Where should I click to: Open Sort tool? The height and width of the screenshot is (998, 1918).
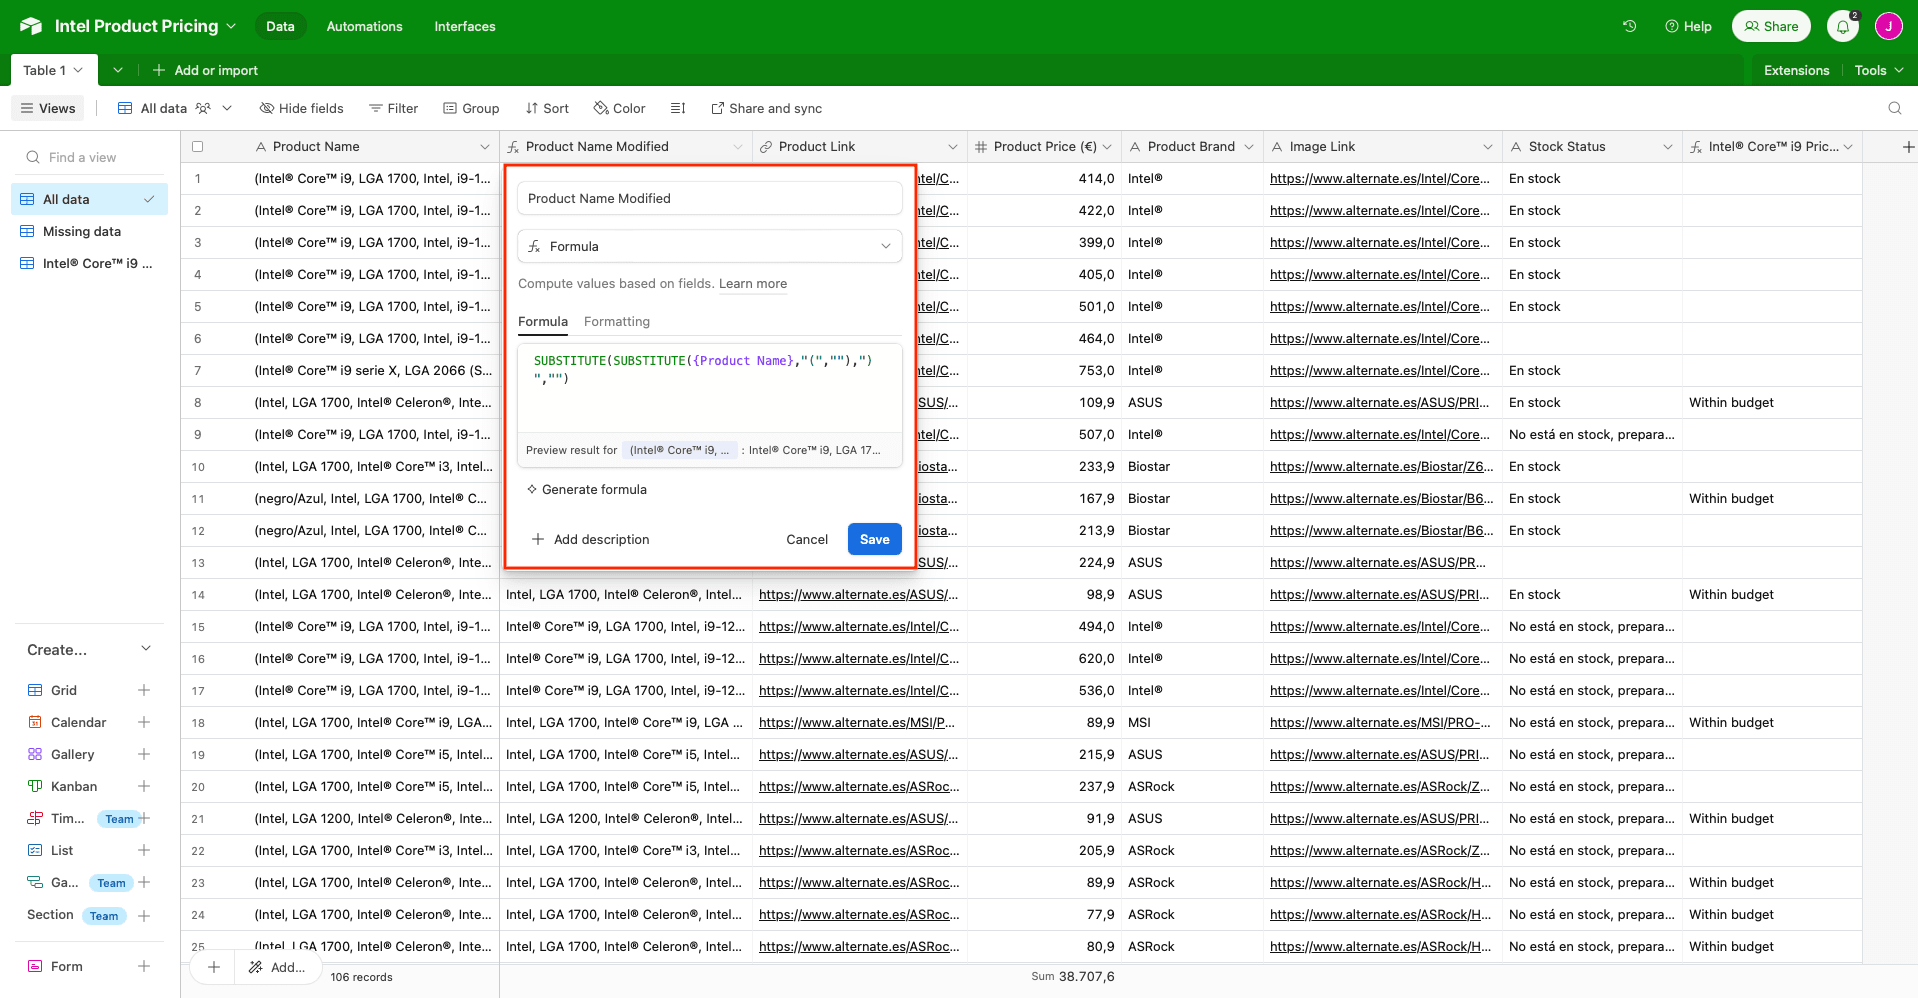(547, 108)
